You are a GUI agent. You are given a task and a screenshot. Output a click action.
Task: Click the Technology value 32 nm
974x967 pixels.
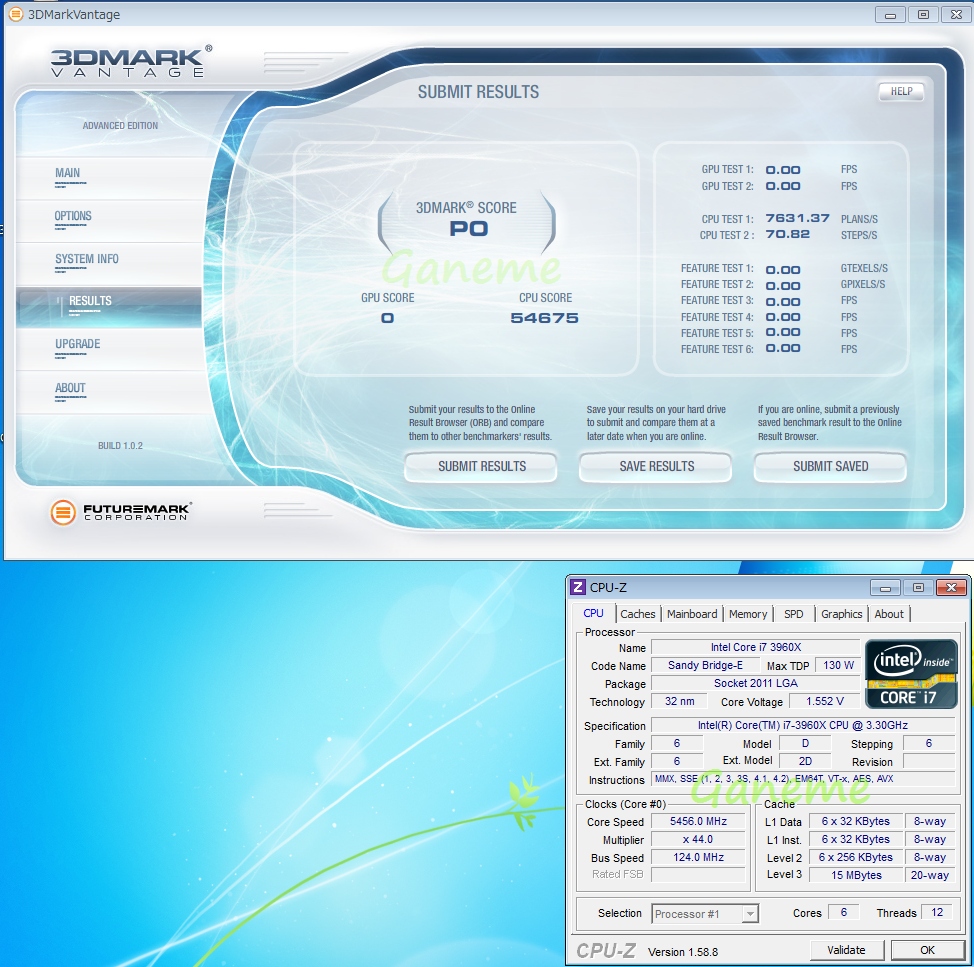coord(680,701)
